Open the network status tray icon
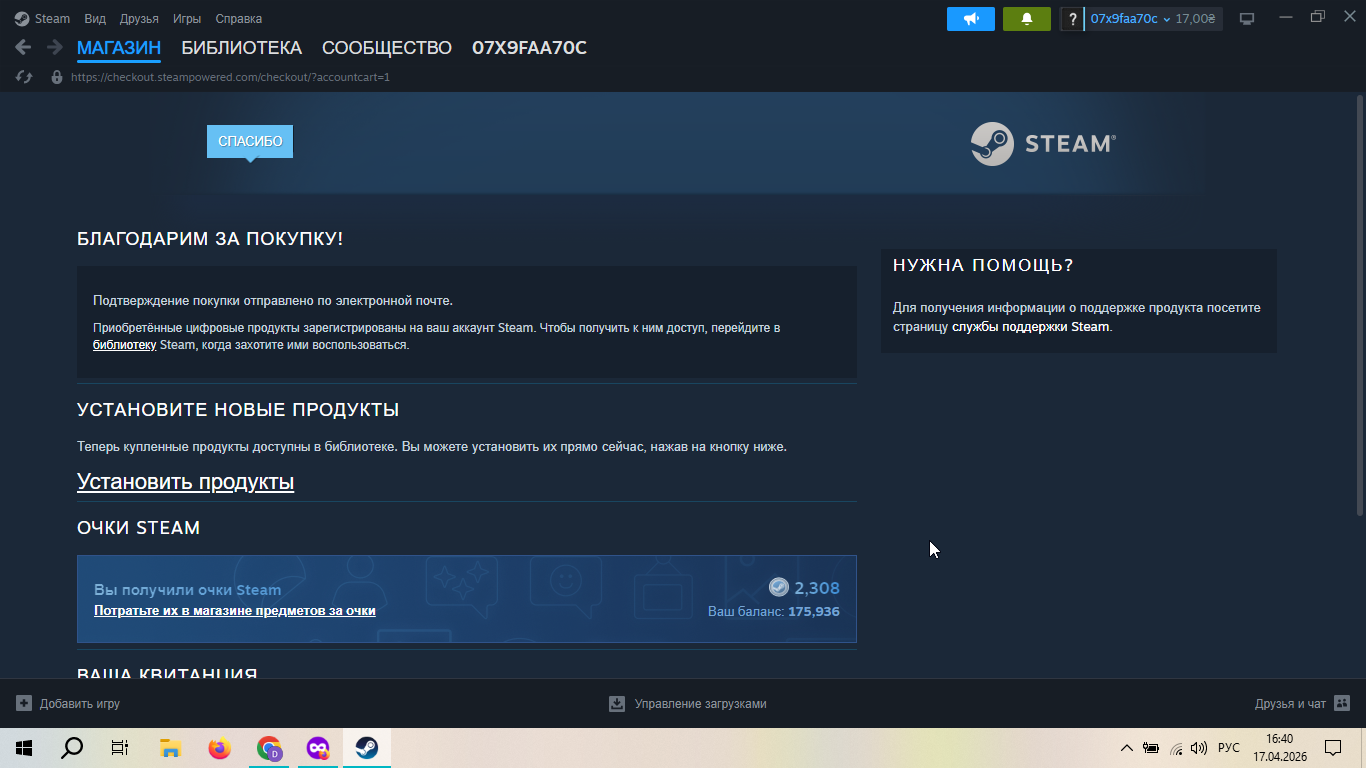 pos(1176,748)
